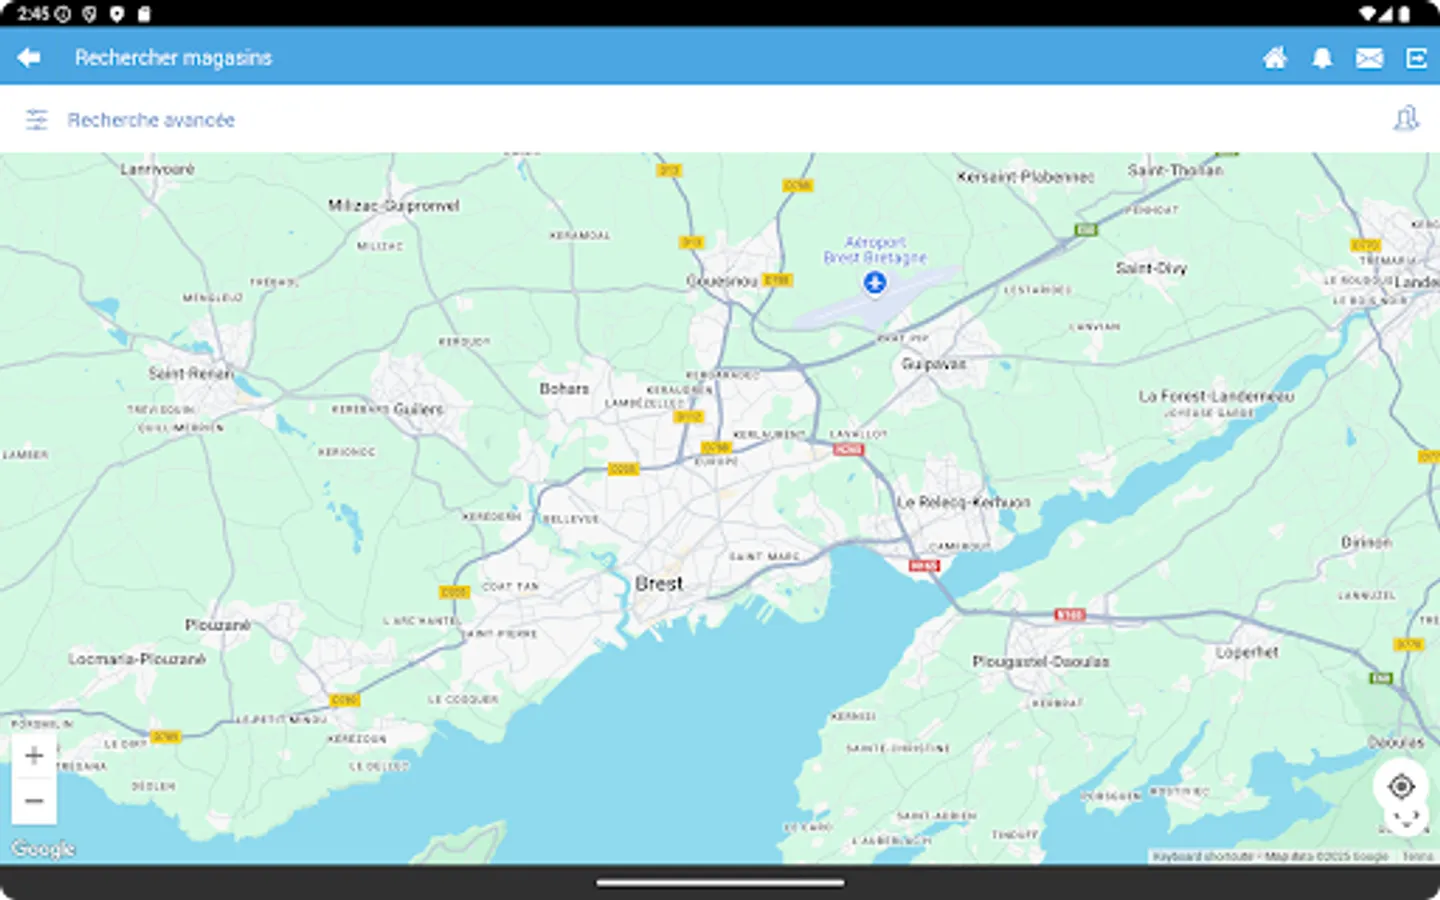The image size is (1440, 900).
Task: Zoom out with the minus button
Action: [34, 800]
